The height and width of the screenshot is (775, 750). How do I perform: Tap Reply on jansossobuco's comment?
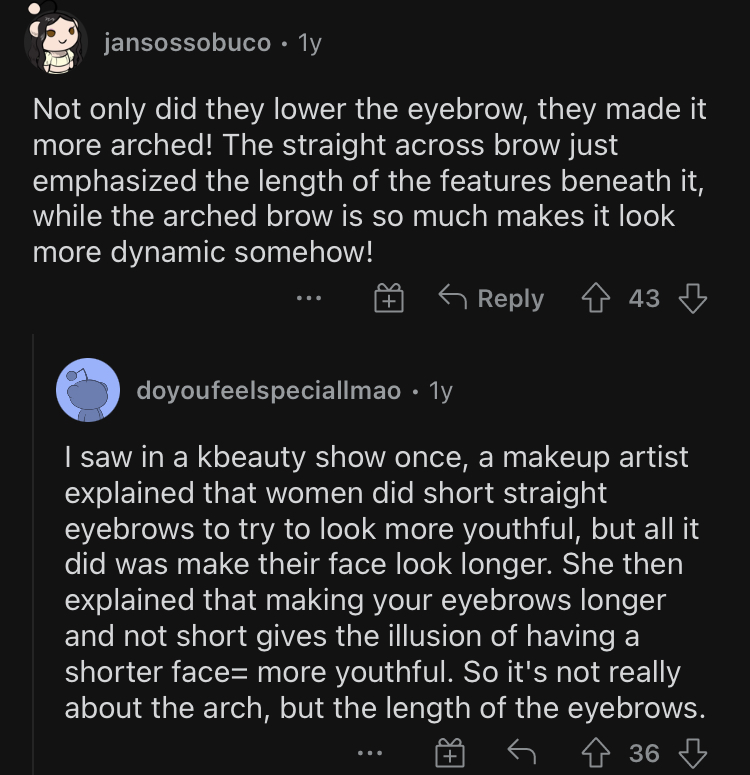tap(491, 298)
